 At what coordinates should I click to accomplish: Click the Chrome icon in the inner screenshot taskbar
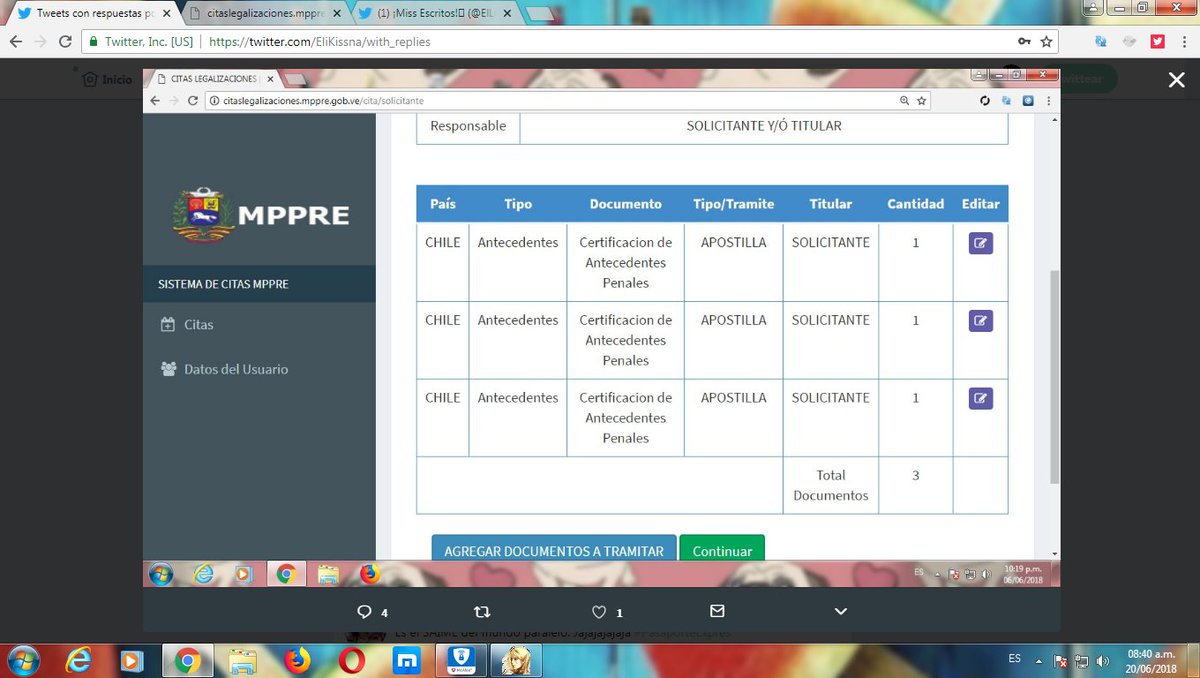[x=285, y=574]
